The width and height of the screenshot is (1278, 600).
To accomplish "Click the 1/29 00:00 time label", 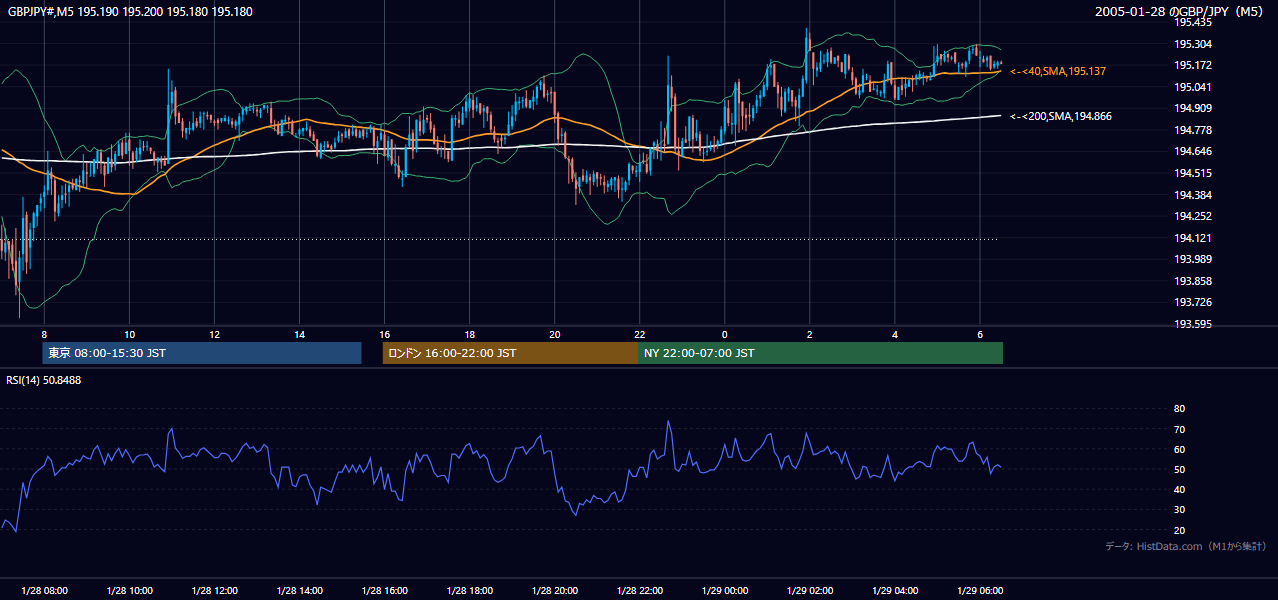I will click(x=725, y=590).
